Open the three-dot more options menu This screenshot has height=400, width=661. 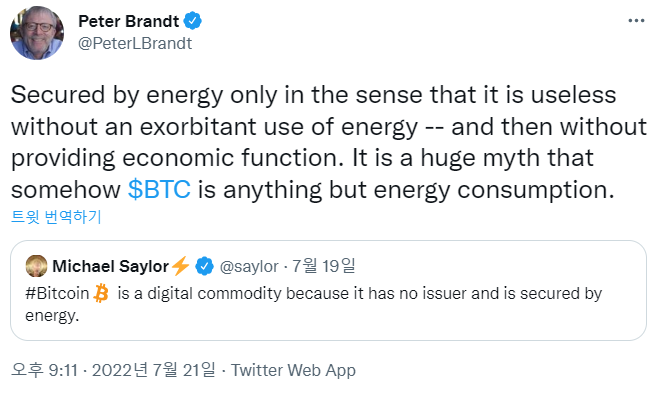[x=636, y=21]
